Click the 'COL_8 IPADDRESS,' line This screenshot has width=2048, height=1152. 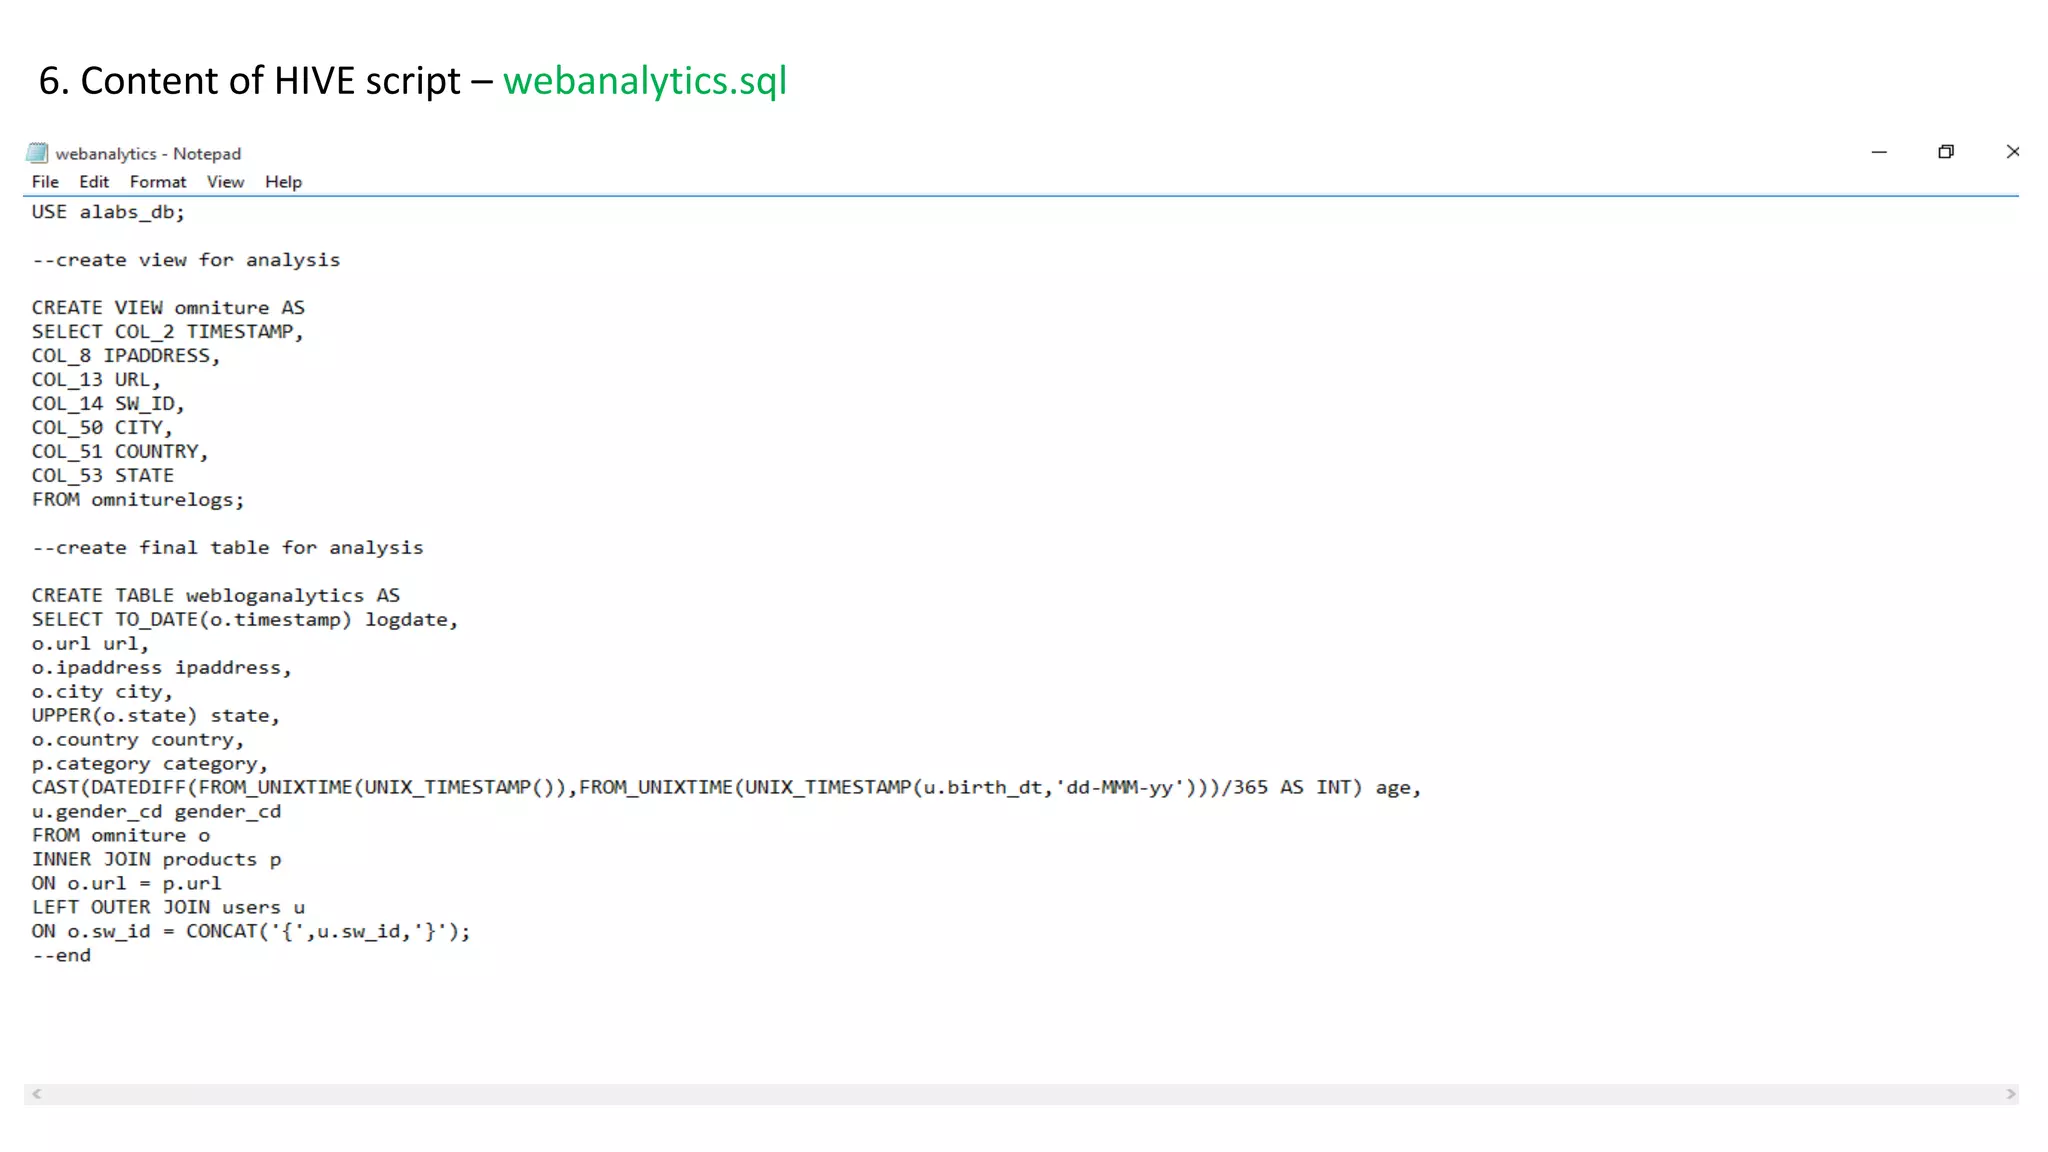pos(125,356)
